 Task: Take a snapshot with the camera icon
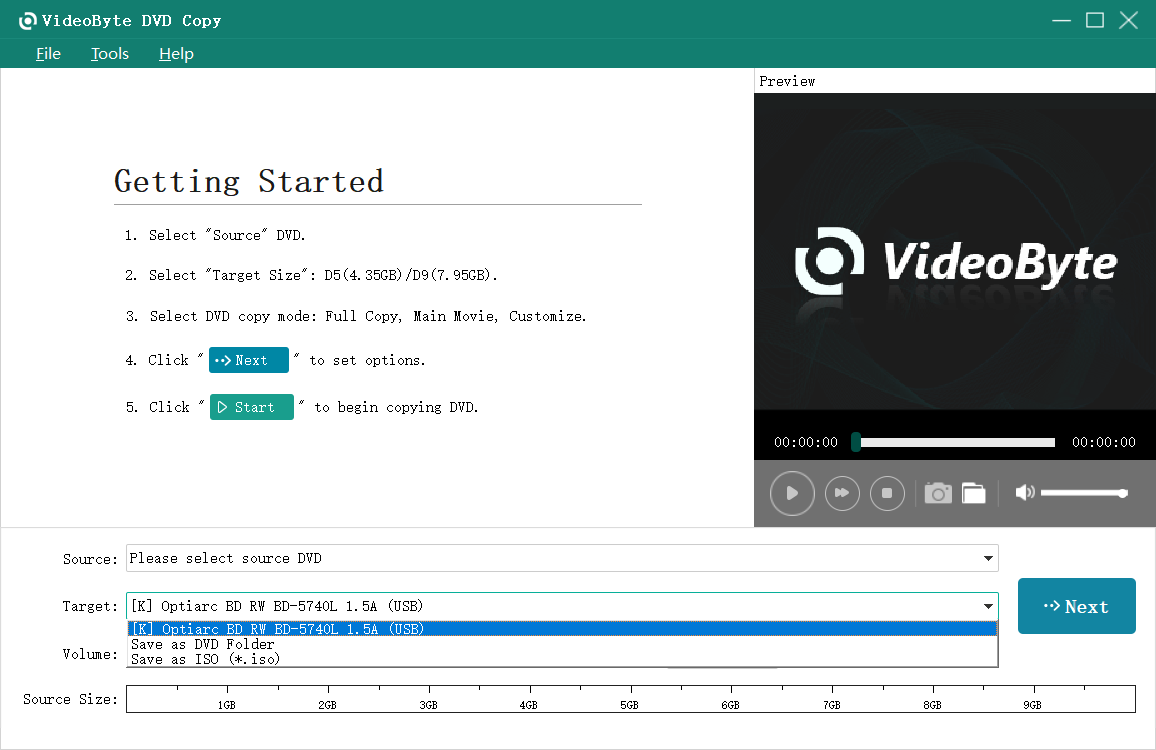(x=938, y=493)
